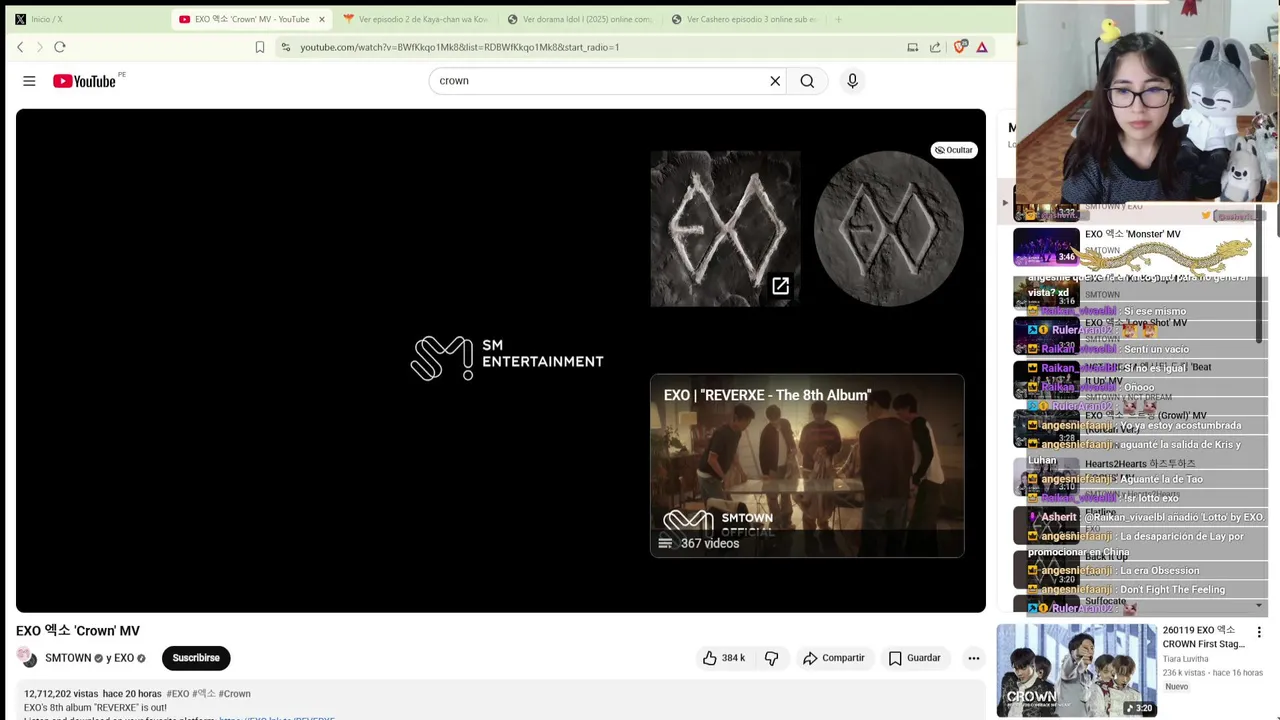This screenshot has width=1280, height=720.
Task: Share this page from the address bar
Action: pos(935,47)
